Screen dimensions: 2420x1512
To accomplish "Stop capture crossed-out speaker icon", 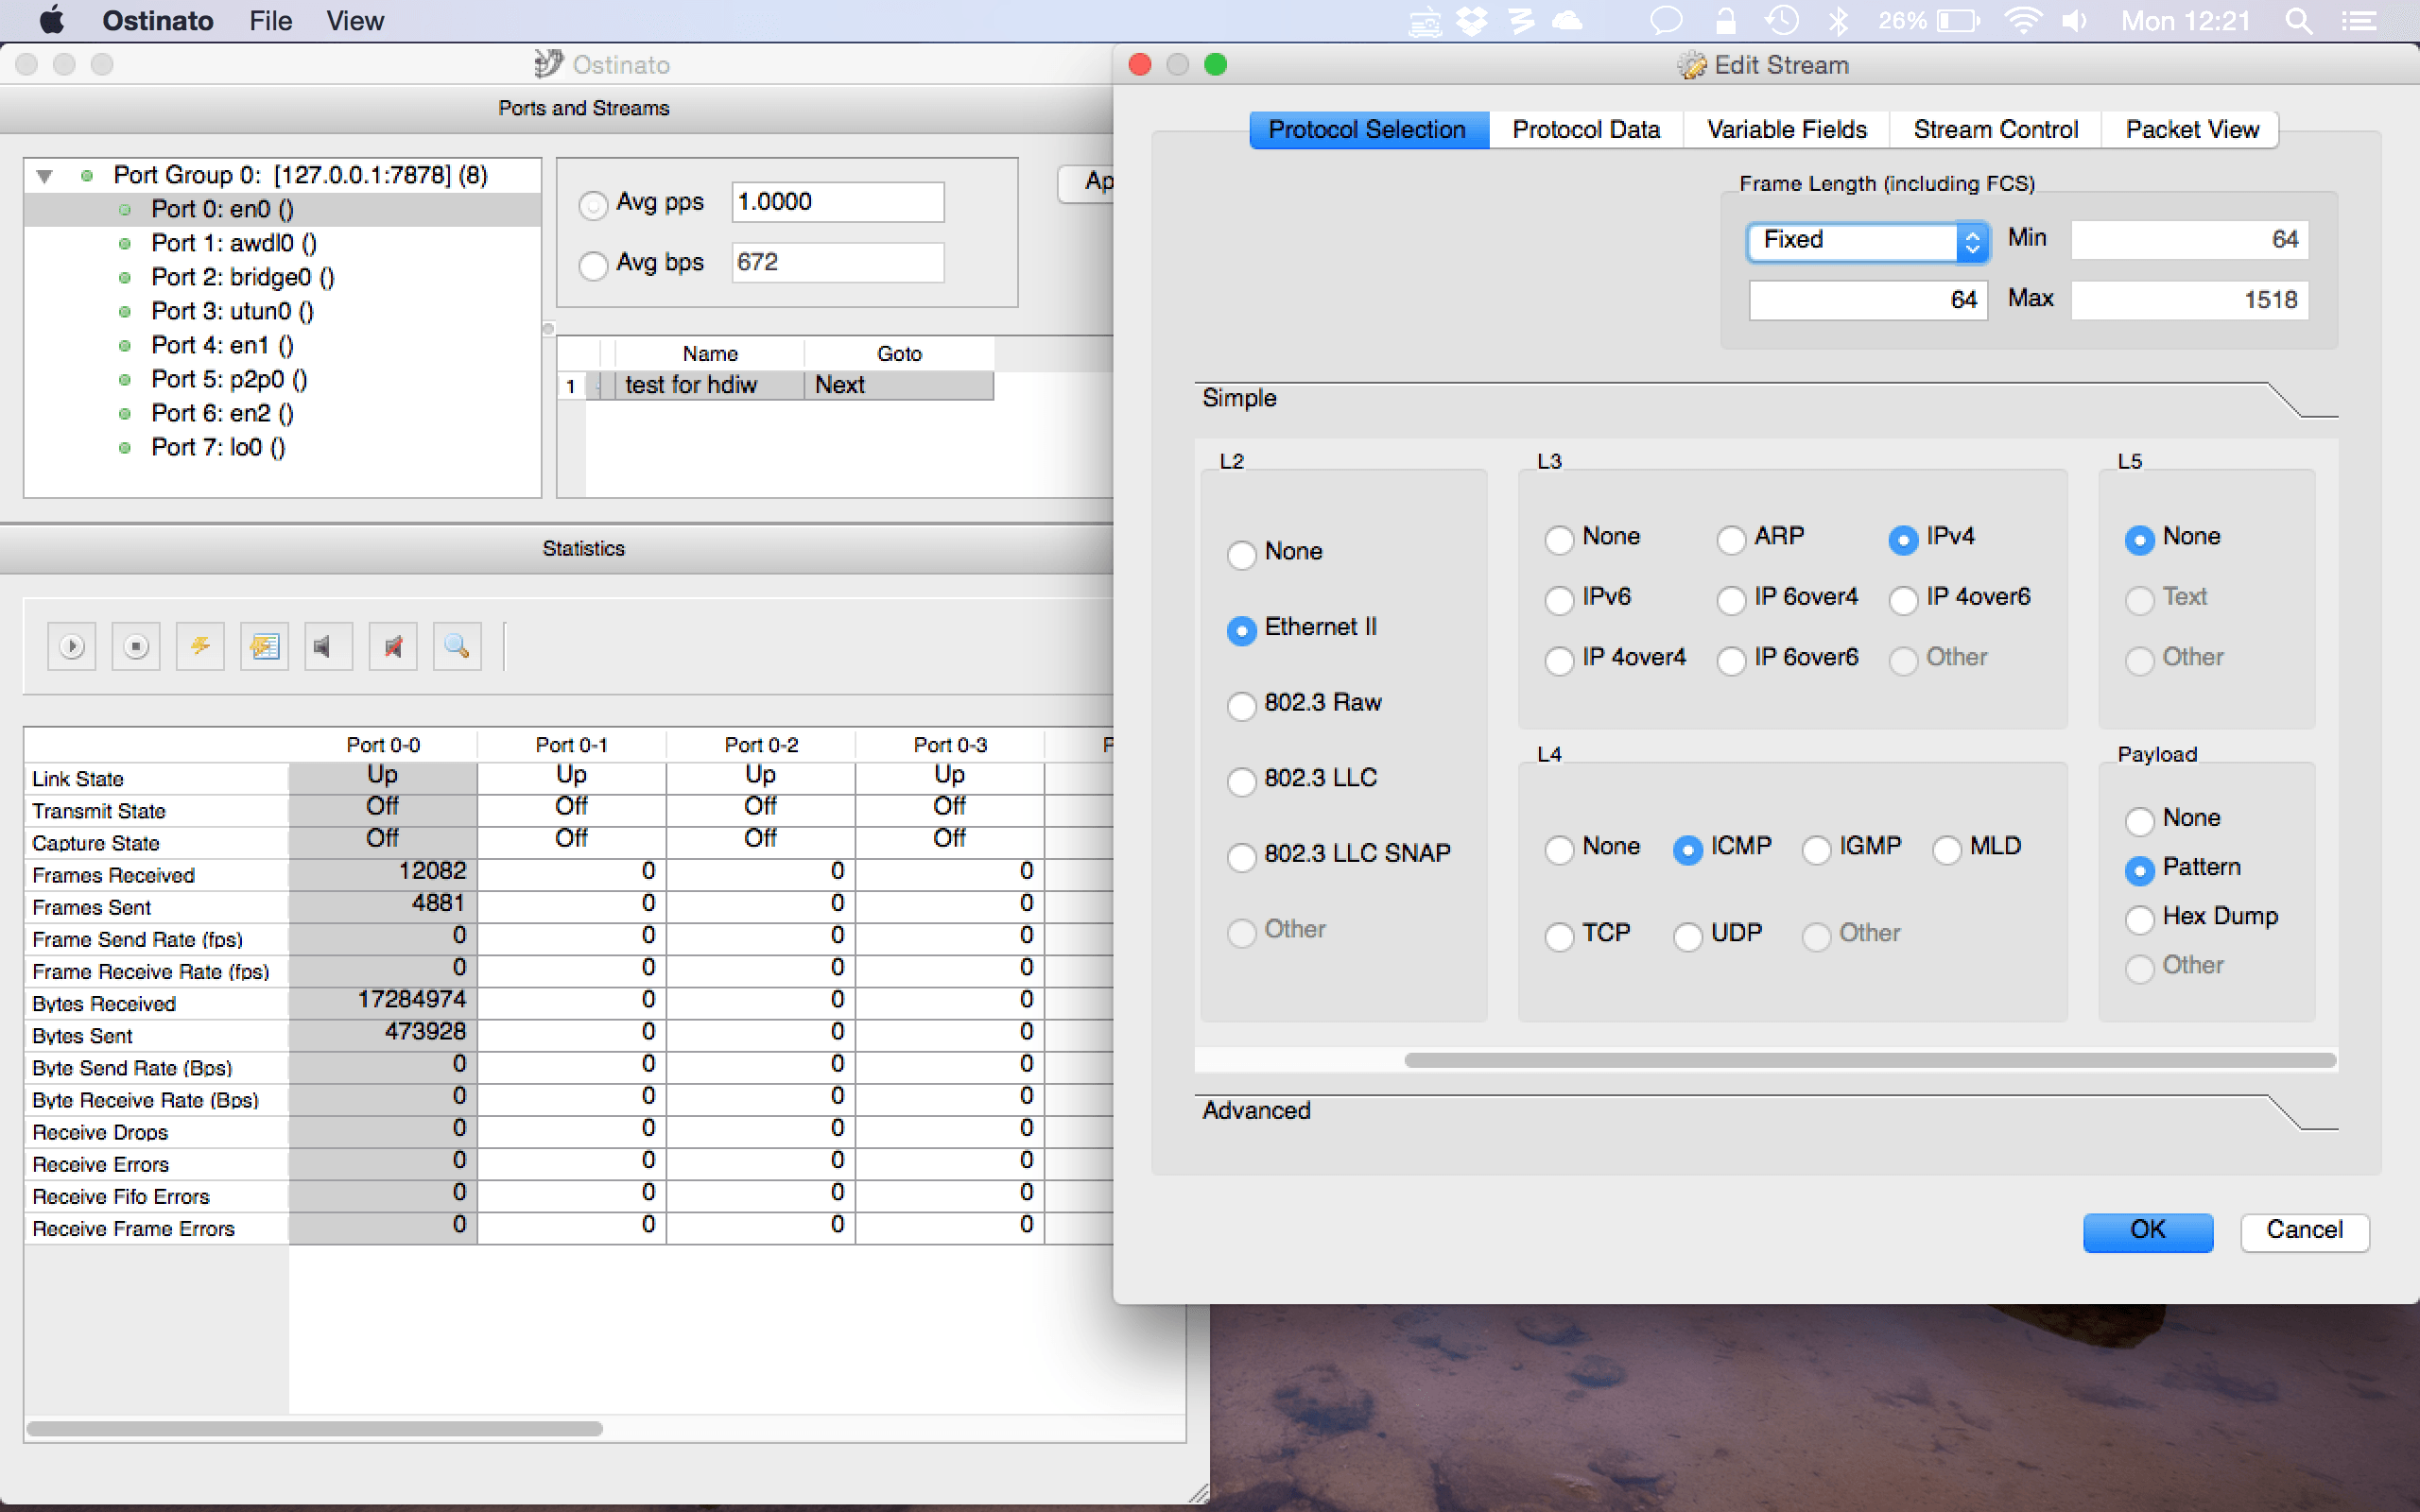I will point(393,647).
